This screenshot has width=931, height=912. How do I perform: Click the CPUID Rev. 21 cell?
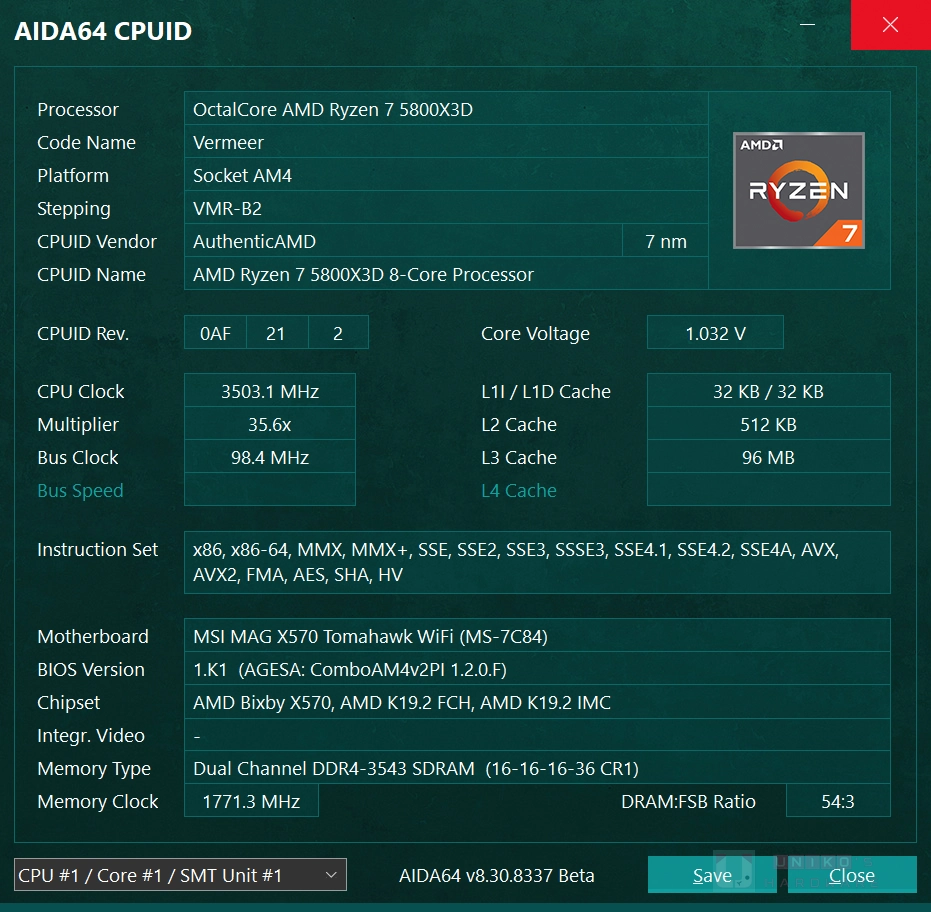click(x=276, y=333)
